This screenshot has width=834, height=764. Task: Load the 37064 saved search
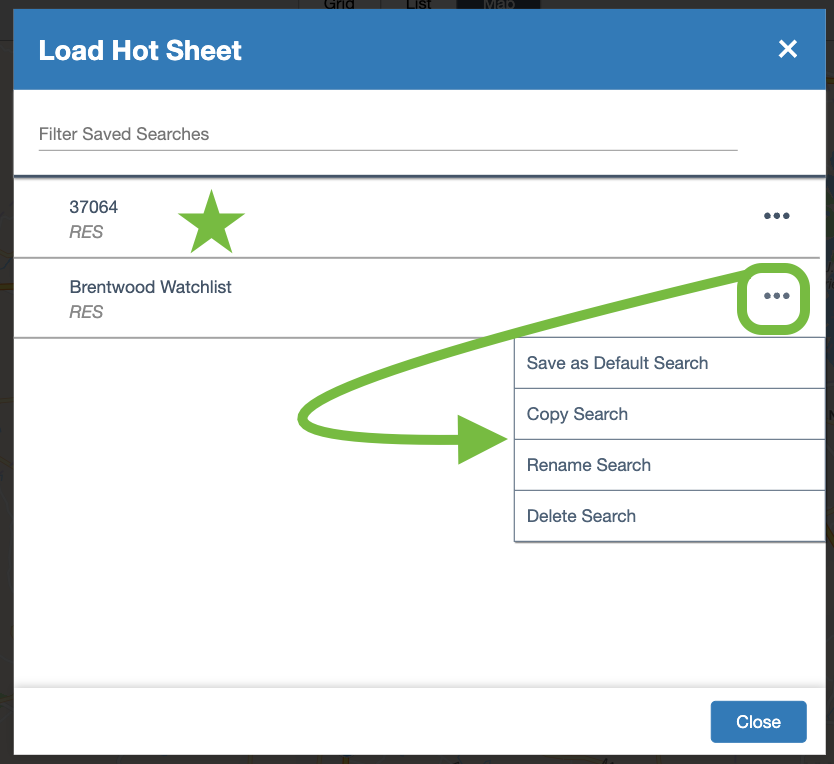pos(94,207)
